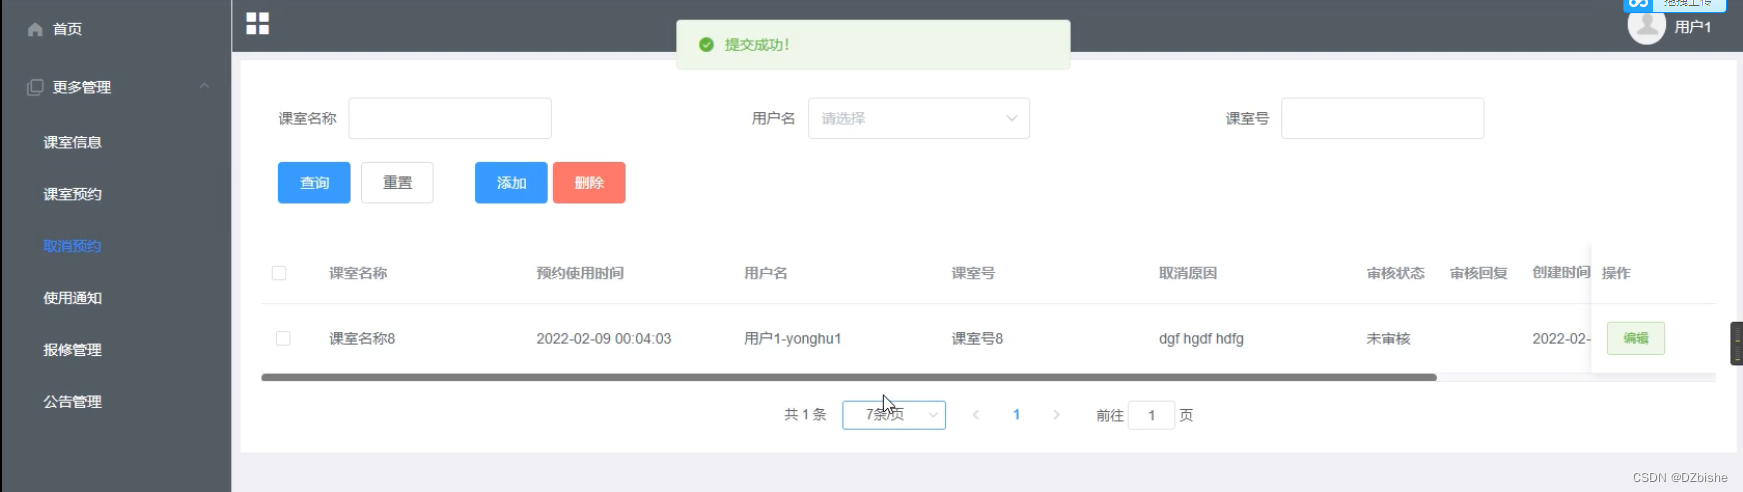Select all rows with header checkbox
The width and height of the screenshot is (1743, 492).
tap(279, 273)
